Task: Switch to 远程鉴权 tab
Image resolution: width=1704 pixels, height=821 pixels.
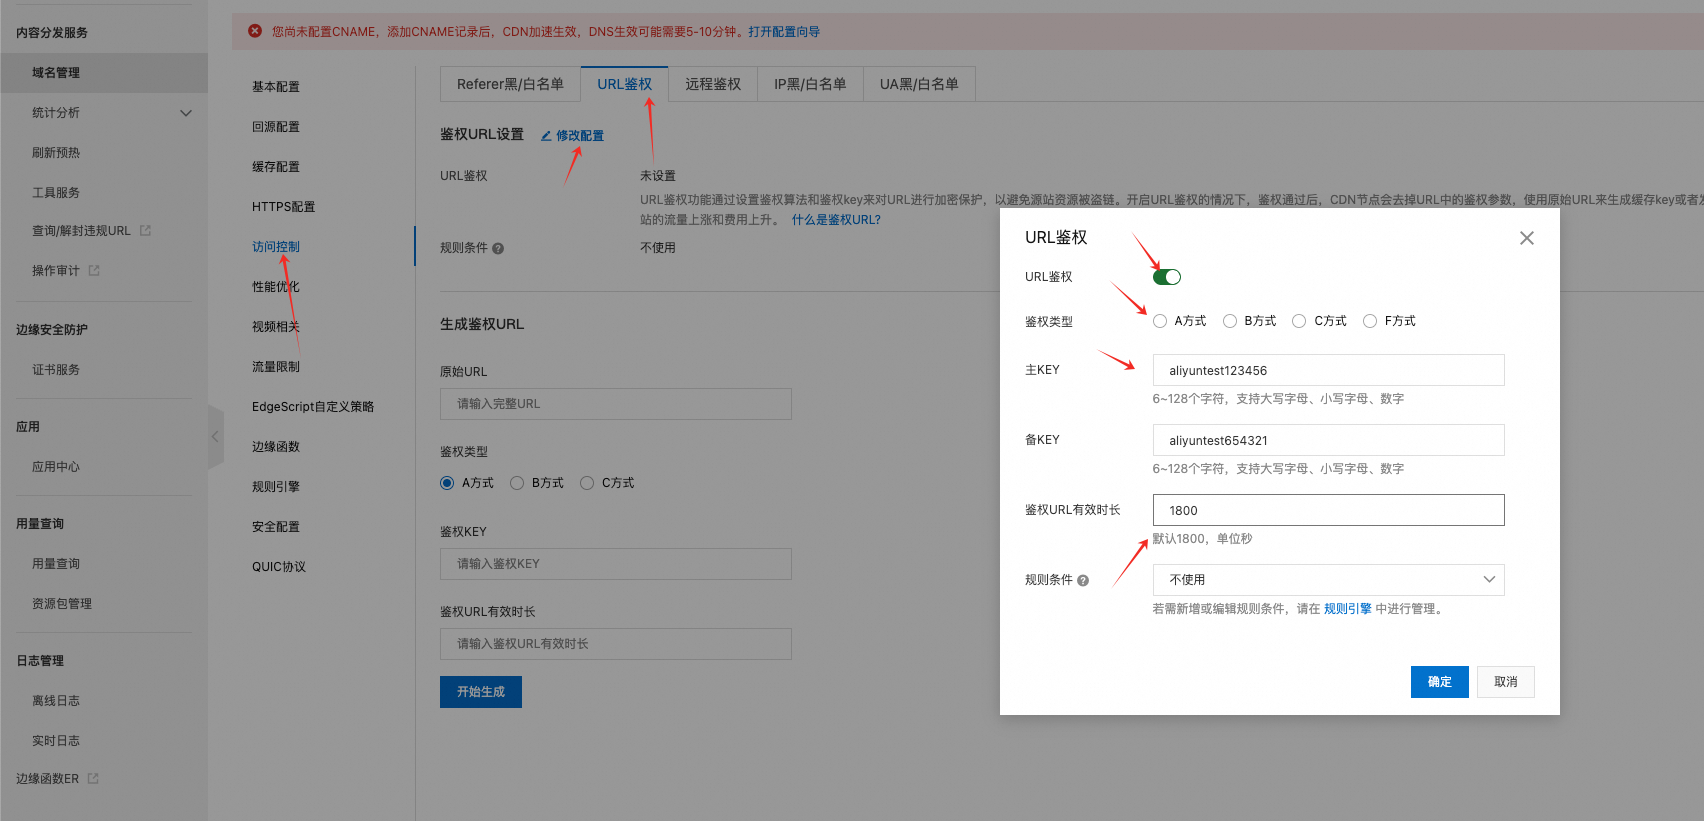Action: [x=713, y=84]
